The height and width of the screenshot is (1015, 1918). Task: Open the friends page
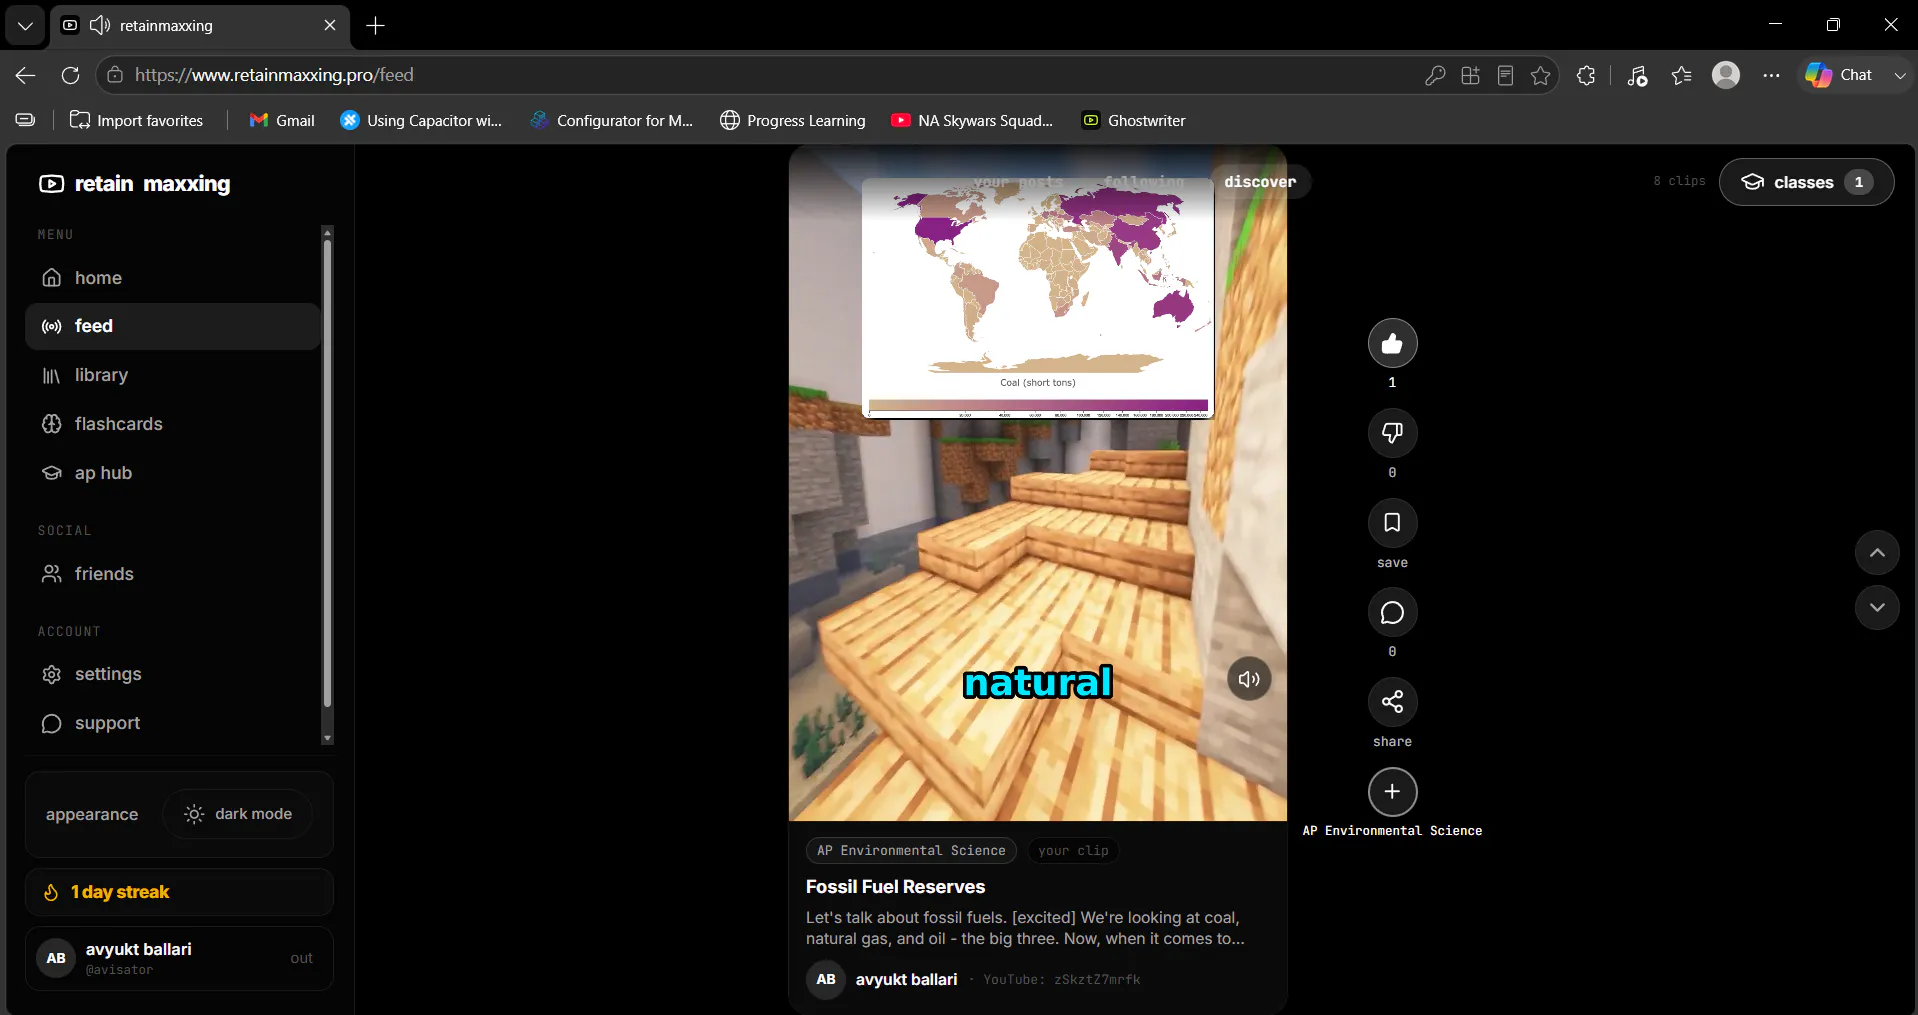click(173, 574)
